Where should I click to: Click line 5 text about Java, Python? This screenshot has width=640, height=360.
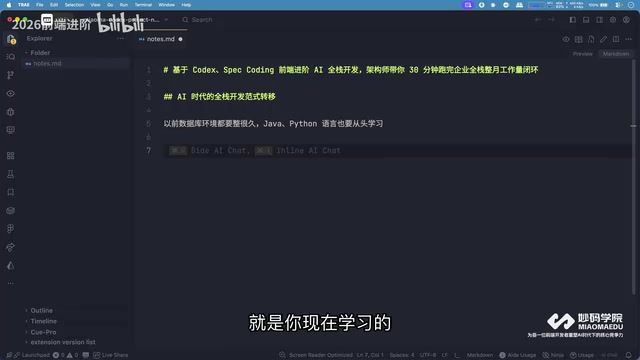point(273,124)
